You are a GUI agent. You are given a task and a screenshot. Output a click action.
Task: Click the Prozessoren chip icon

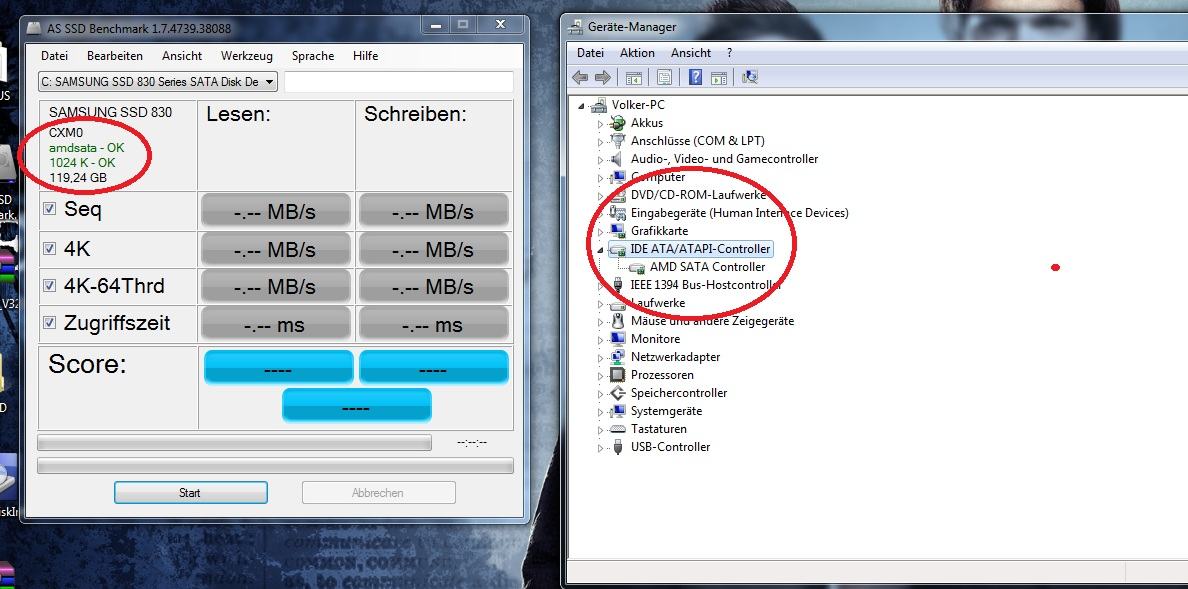(x=617, y=375)
